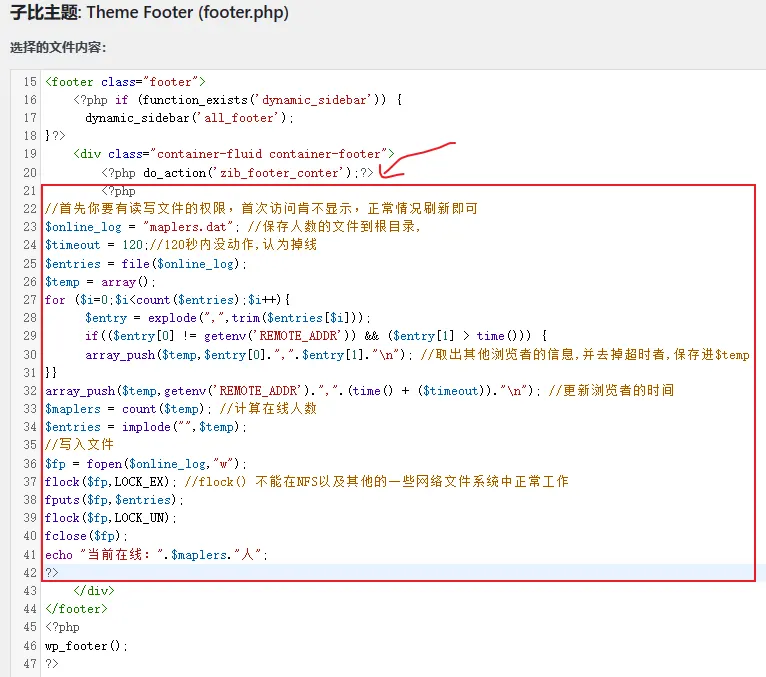Click $maplers = count($temp) line

tap(128, 408)
